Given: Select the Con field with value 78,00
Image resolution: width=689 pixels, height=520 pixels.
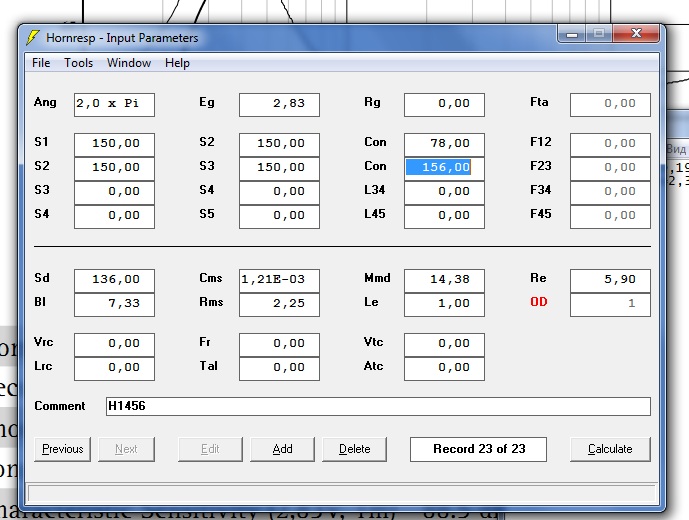Looking at the screenshot, I should (x=444, y=144).
